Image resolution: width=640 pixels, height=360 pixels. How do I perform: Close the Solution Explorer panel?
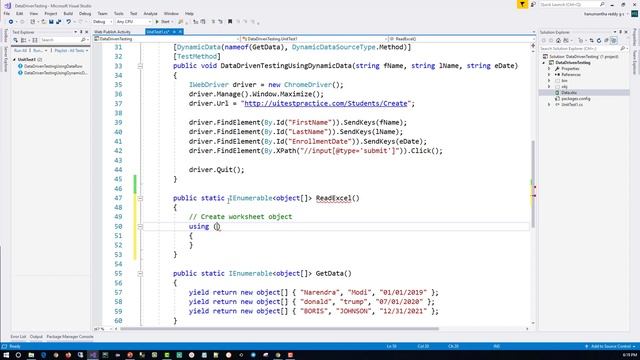(x=626, y=32)
